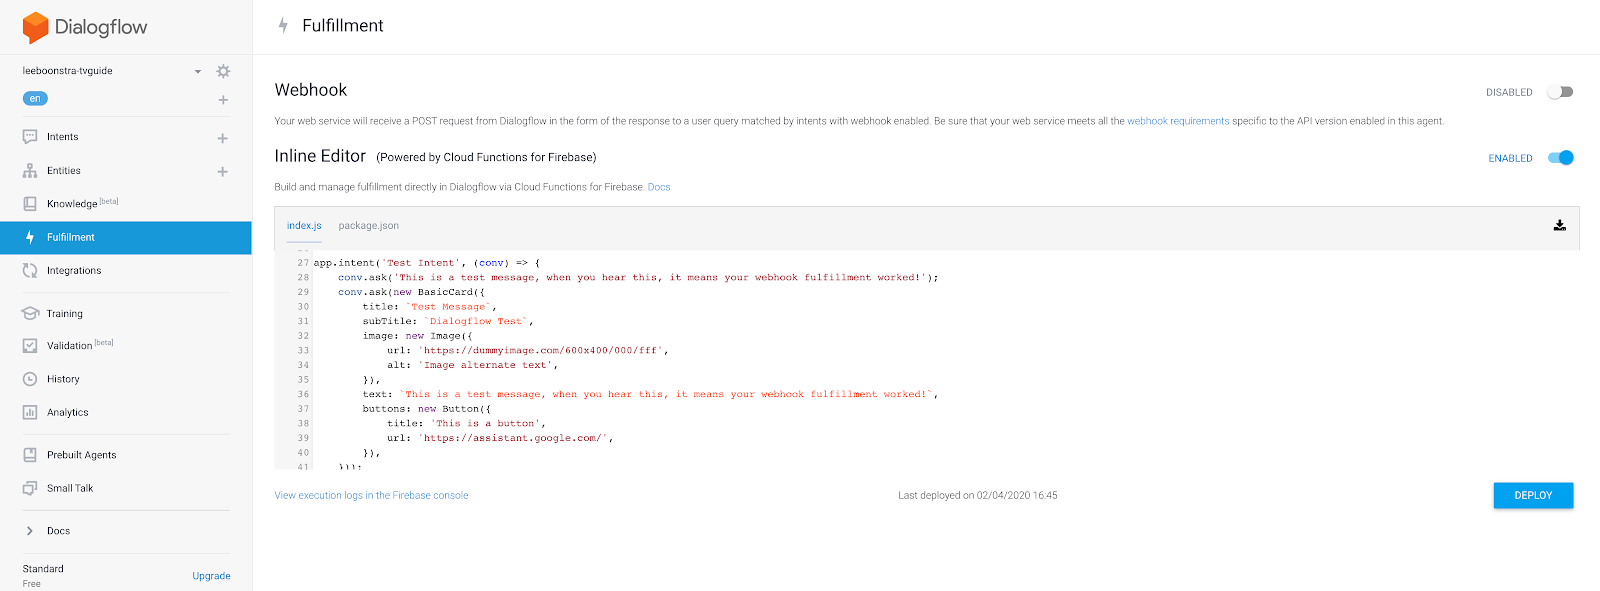The width and height of the screenshot is (1600, 591).
Task: Open the History page clock icon
Action: (x=30, y=379)
